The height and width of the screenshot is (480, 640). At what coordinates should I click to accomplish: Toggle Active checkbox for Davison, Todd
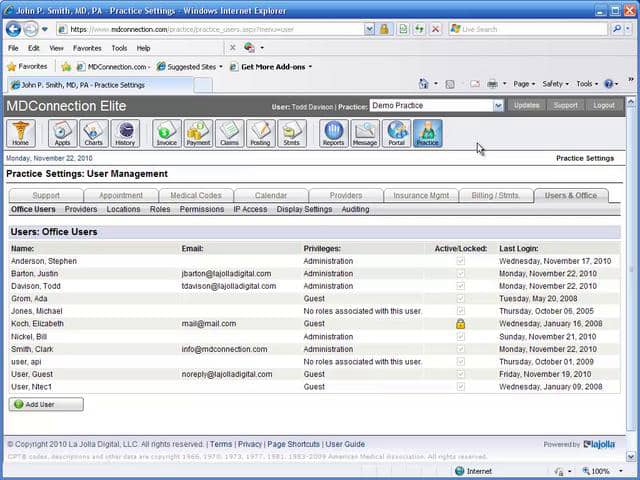pyautogui.click(x=460, y=286)
